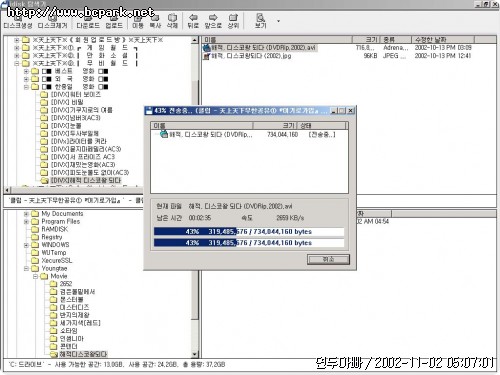The height and width of the screenshot is (375, 500).
Task: Click the upper 43% file progress bar
Action: [249, 231]
